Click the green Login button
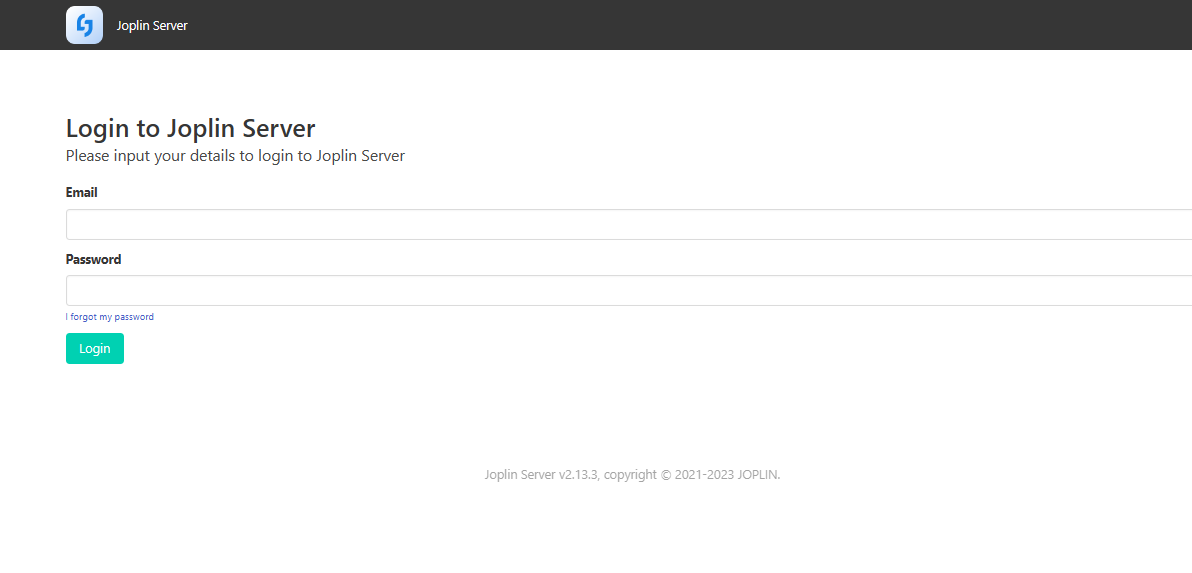Image resolution: width=1192 pixels, height=573 pixels. tap(95, 349)
